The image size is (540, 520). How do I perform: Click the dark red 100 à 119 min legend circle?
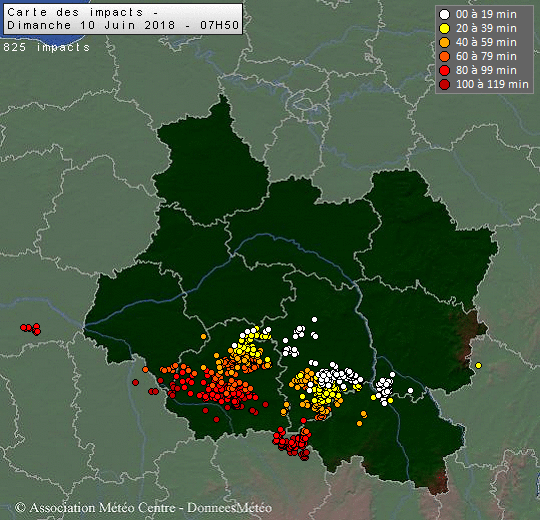[445, 84]
